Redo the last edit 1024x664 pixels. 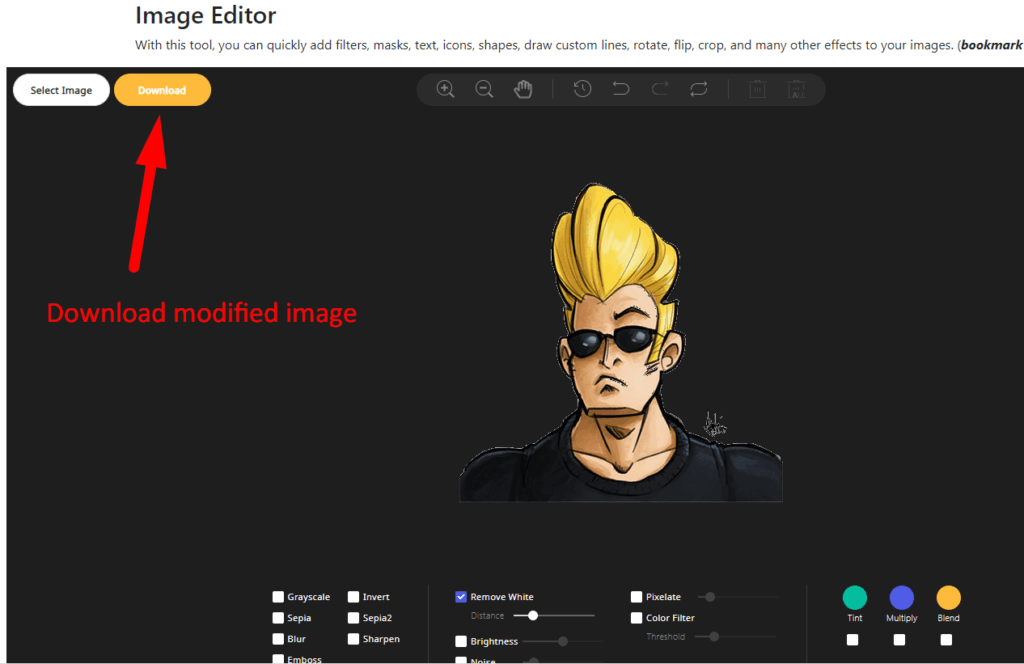pyautogui.click(x=660, y=89)
